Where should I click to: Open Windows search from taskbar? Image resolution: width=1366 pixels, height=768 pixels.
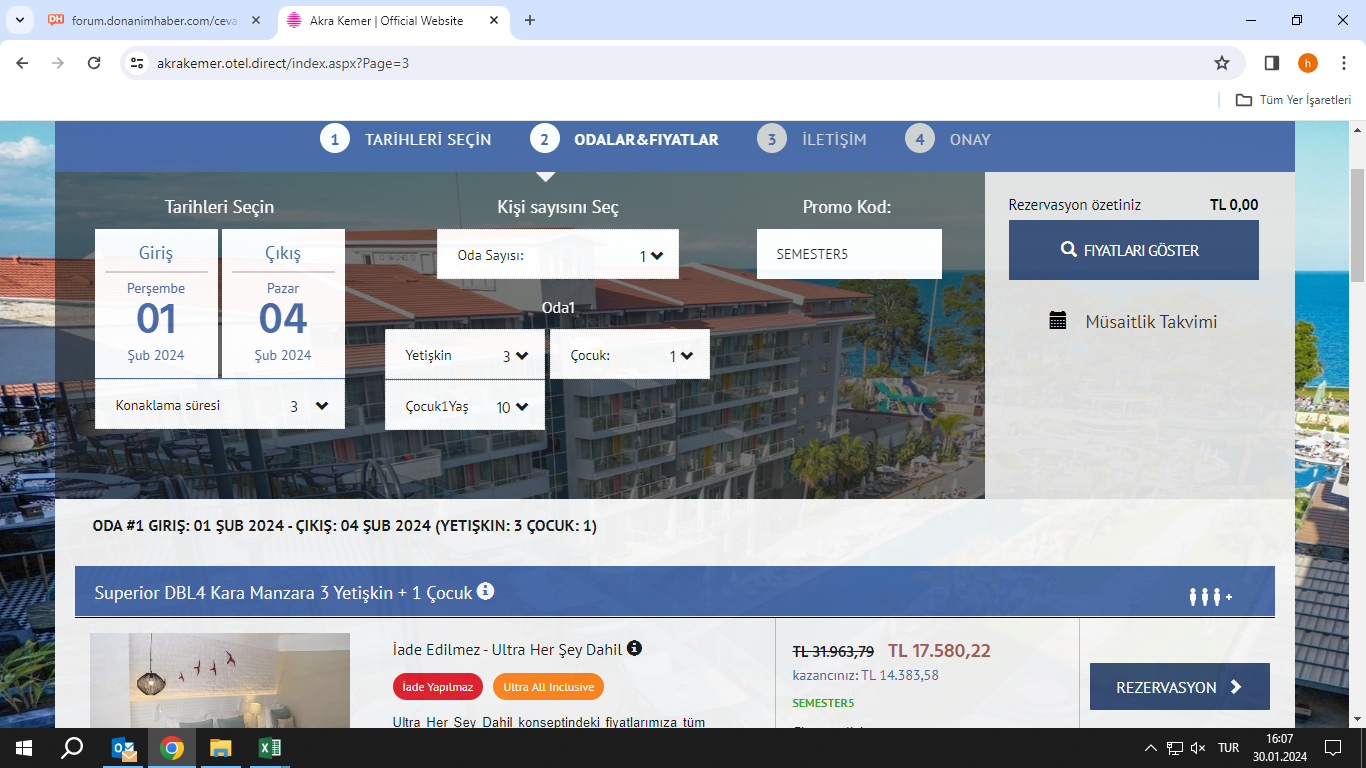pyautogui.click(x=72, y=748)
